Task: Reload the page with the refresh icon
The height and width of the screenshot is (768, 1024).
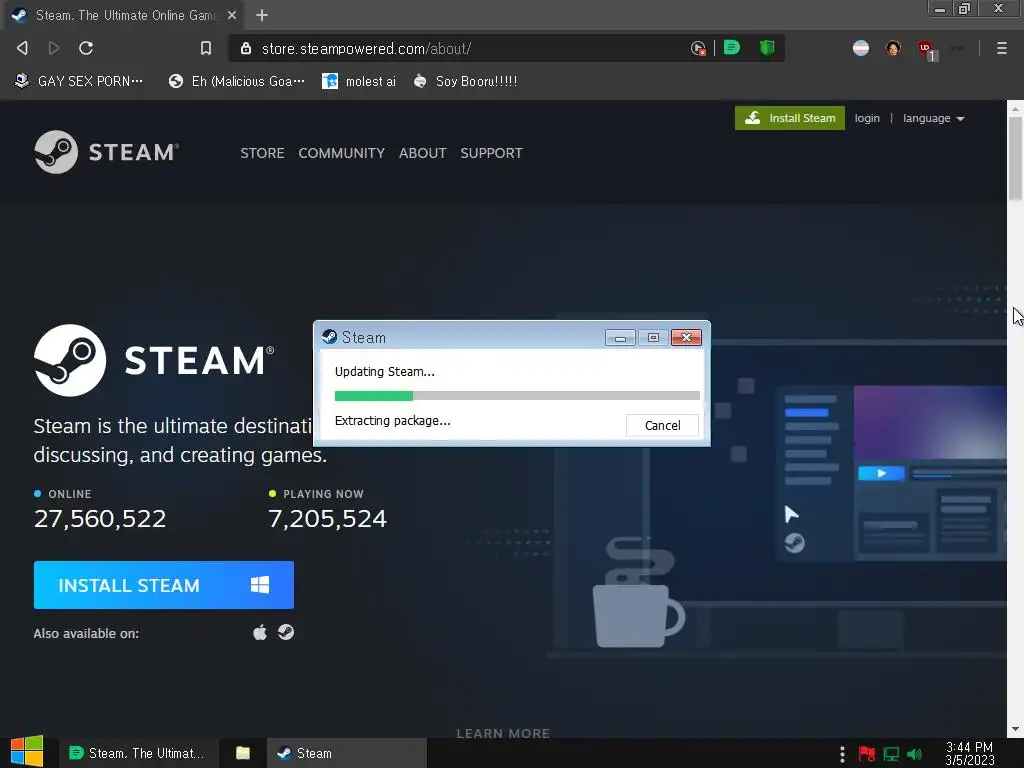Action: click(86, 48)
